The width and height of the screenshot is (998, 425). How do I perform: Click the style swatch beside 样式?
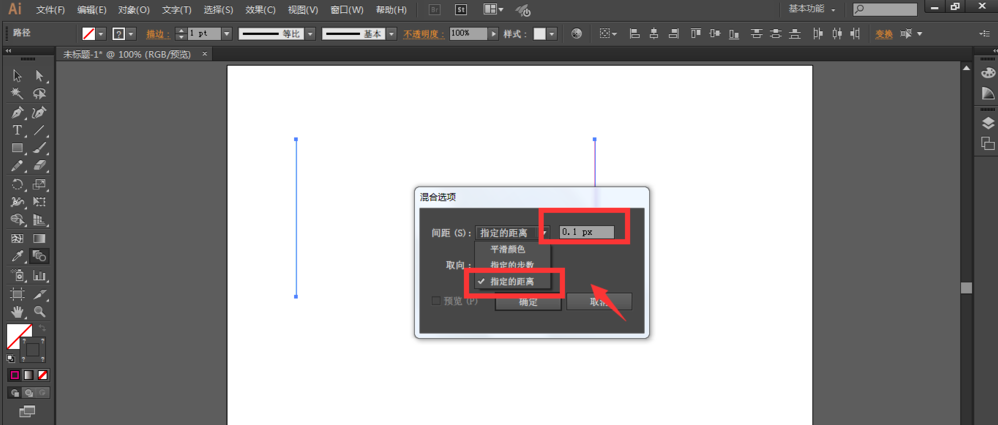tap(540, 33)
